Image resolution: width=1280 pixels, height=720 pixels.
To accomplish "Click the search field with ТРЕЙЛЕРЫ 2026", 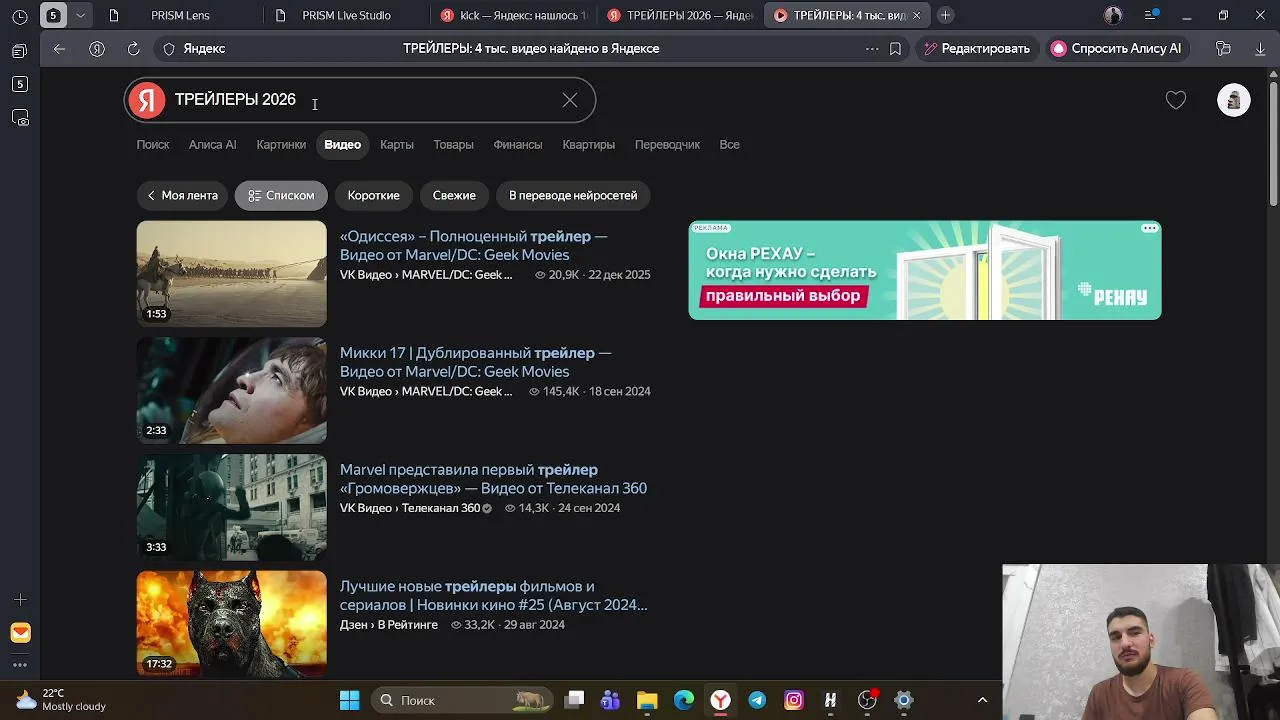I will coord(360,100).
